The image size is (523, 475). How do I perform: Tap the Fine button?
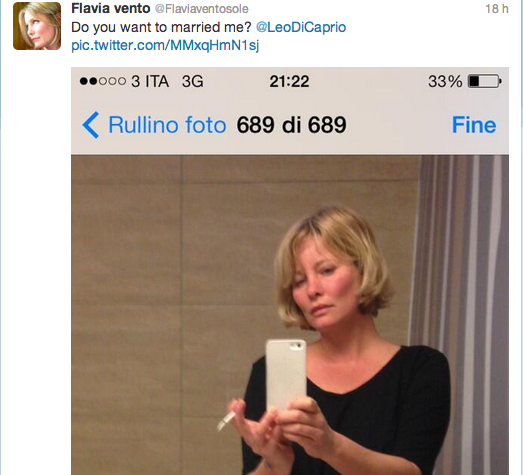pyautogui.click(x=474, y=125)
